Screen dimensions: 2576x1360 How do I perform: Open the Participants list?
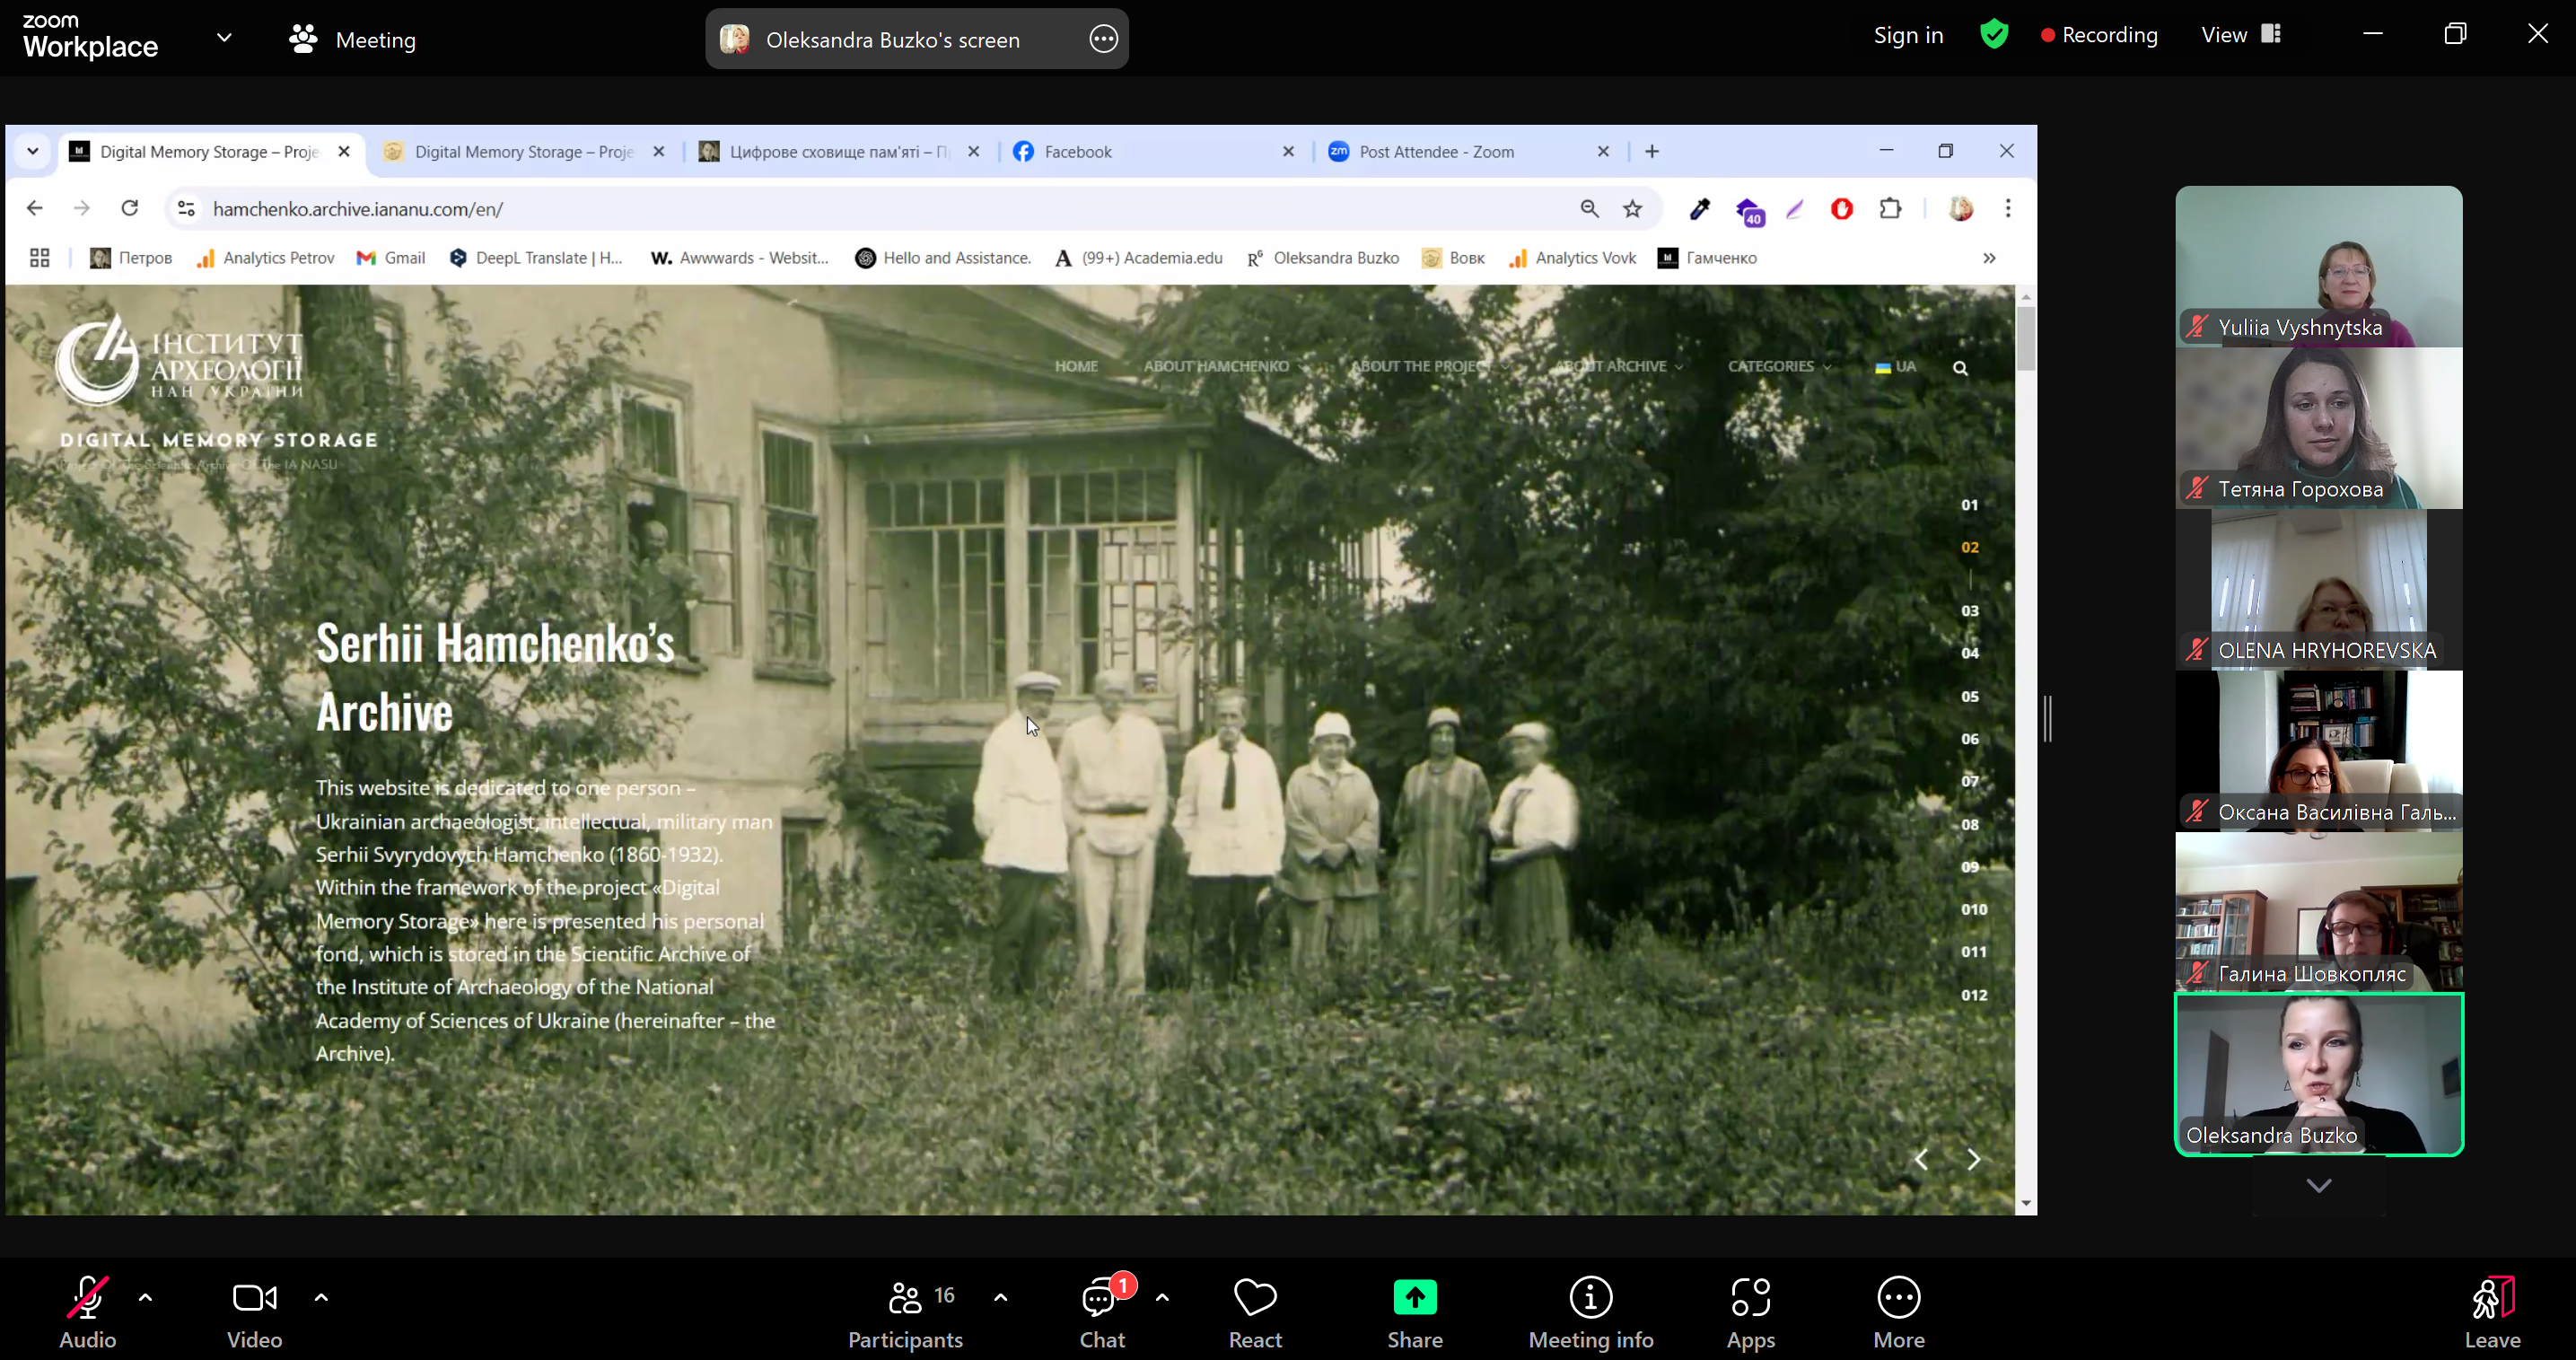pyautogui.click(x=905, y=1312)
